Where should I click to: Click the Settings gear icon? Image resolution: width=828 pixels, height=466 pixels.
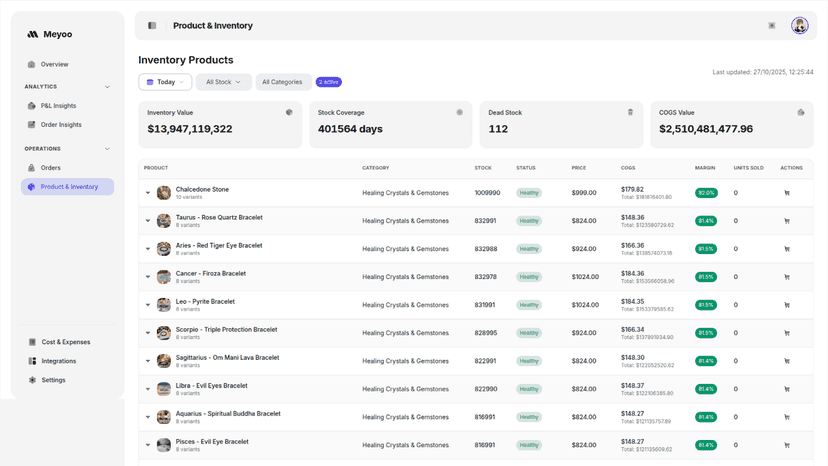[32, 380]
